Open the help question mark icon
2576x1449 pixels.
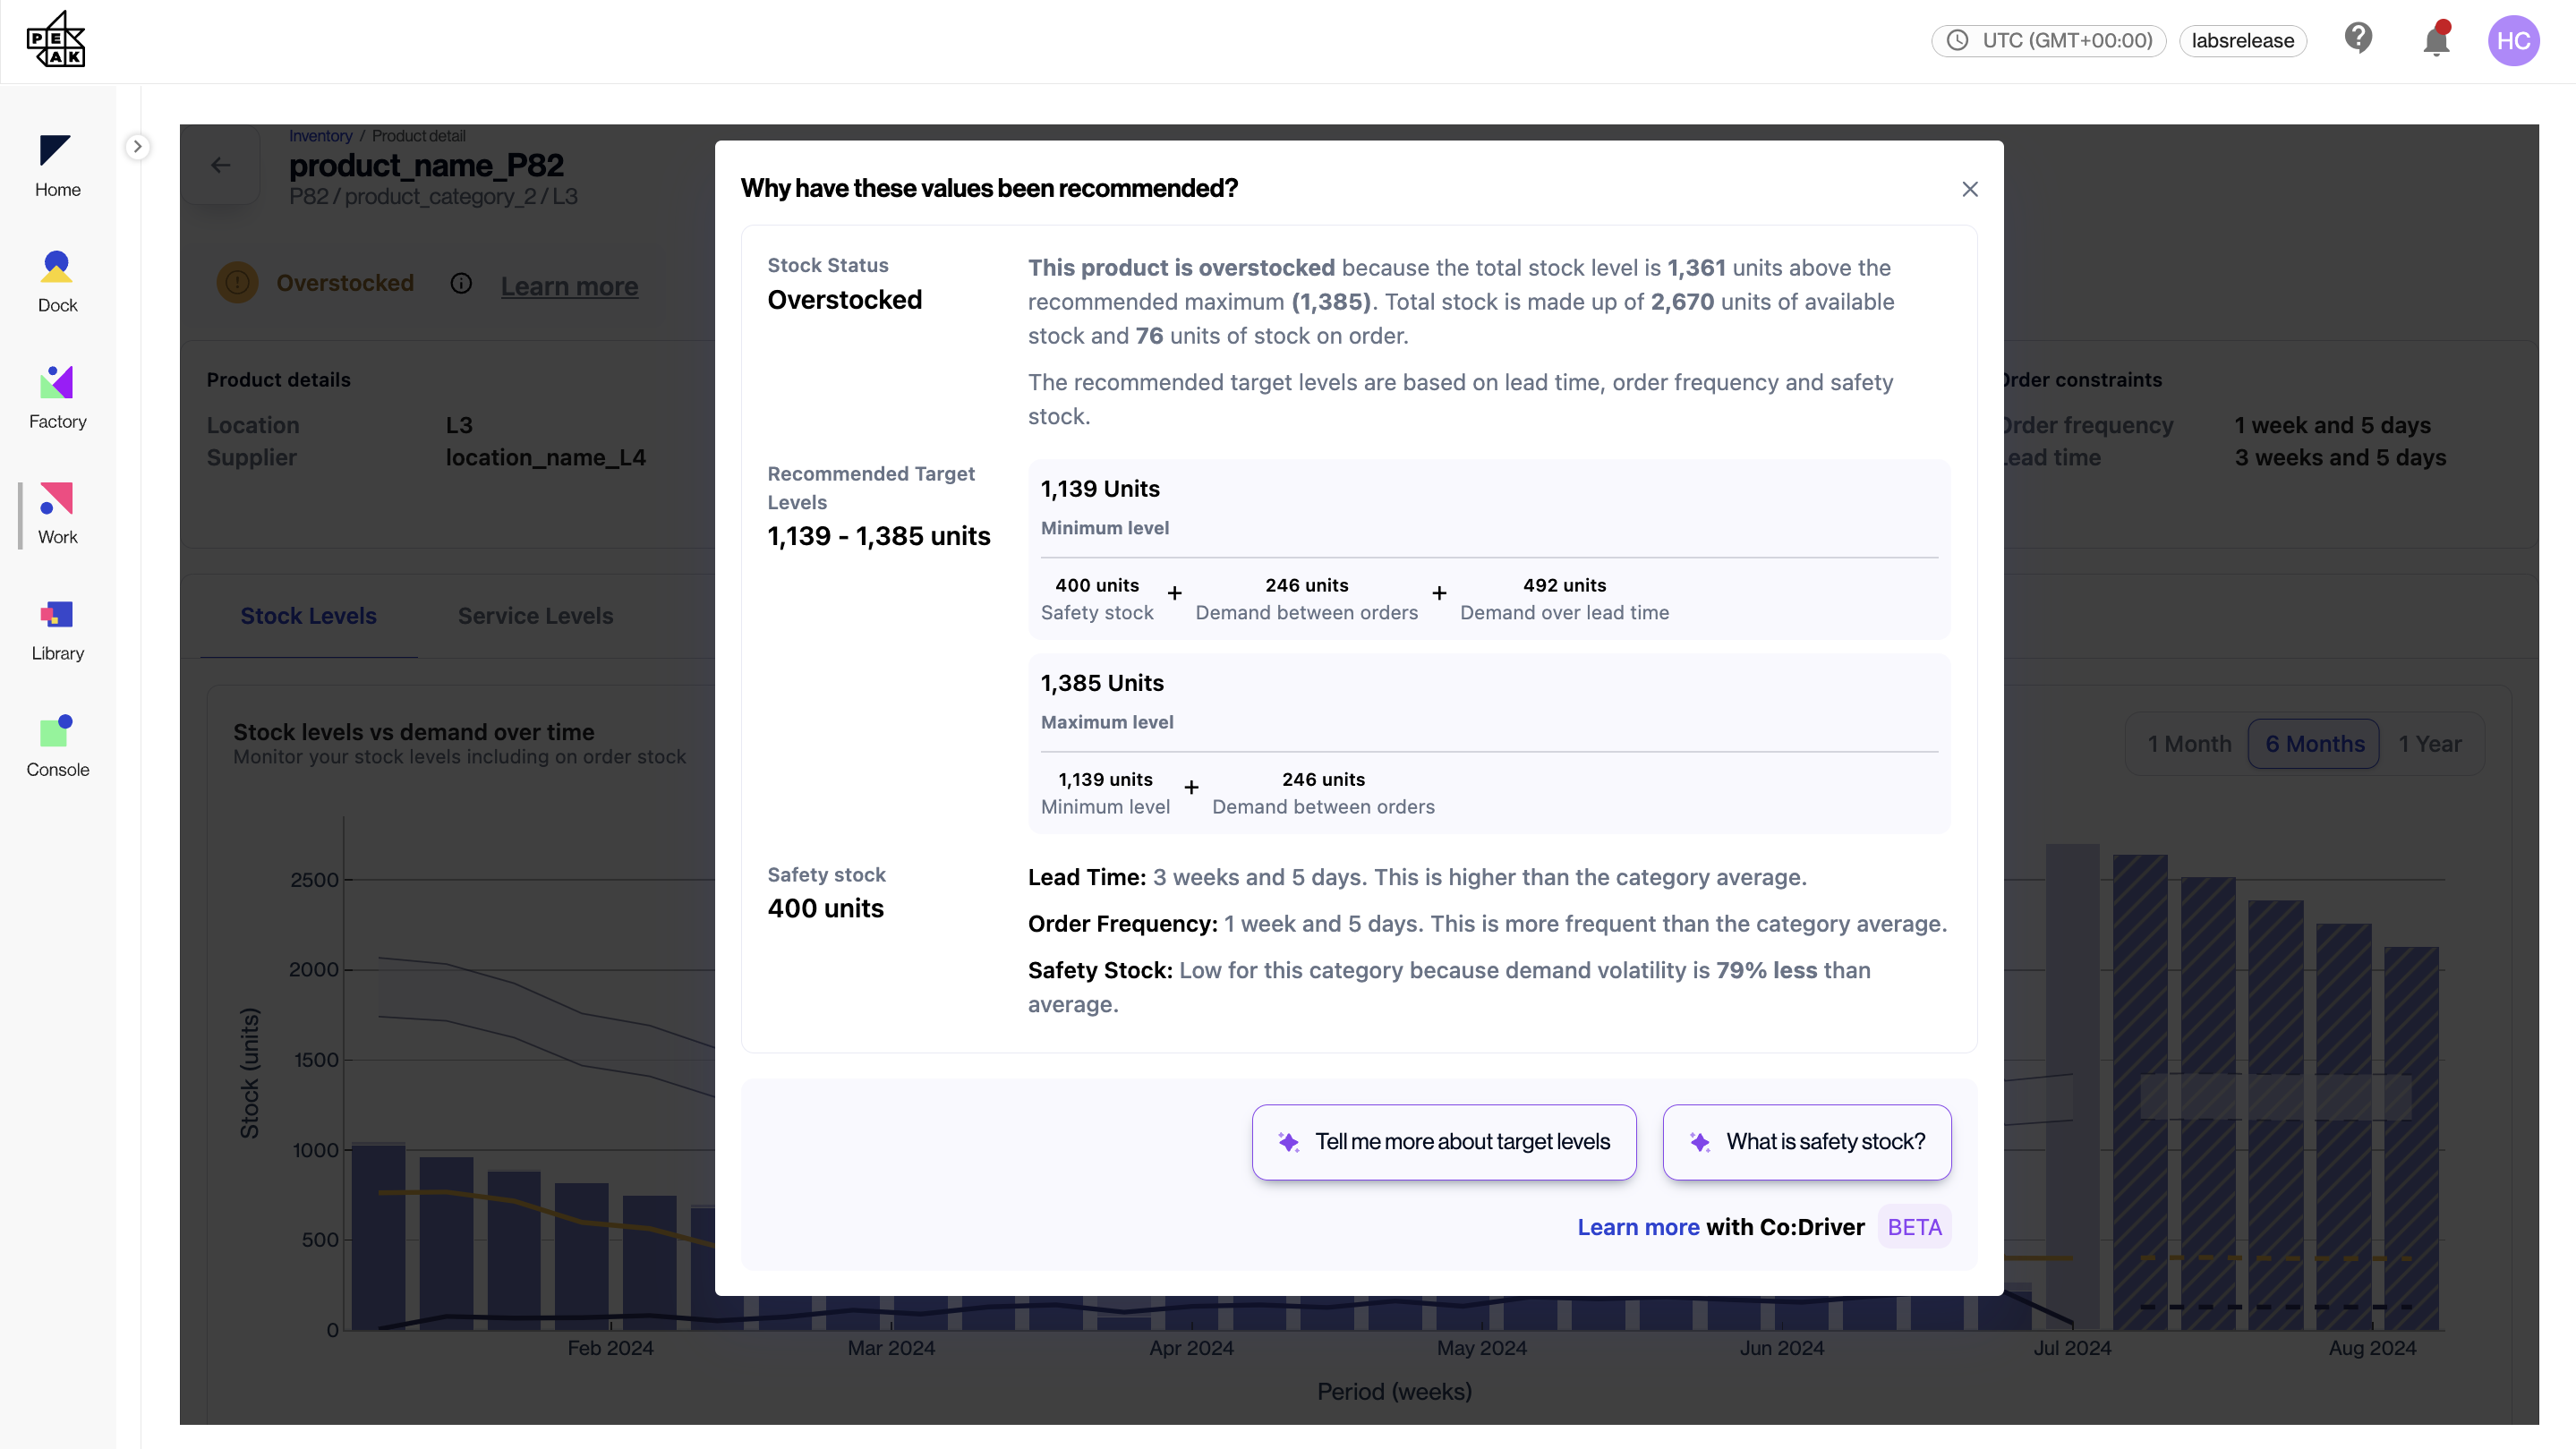pos(2358,39)
